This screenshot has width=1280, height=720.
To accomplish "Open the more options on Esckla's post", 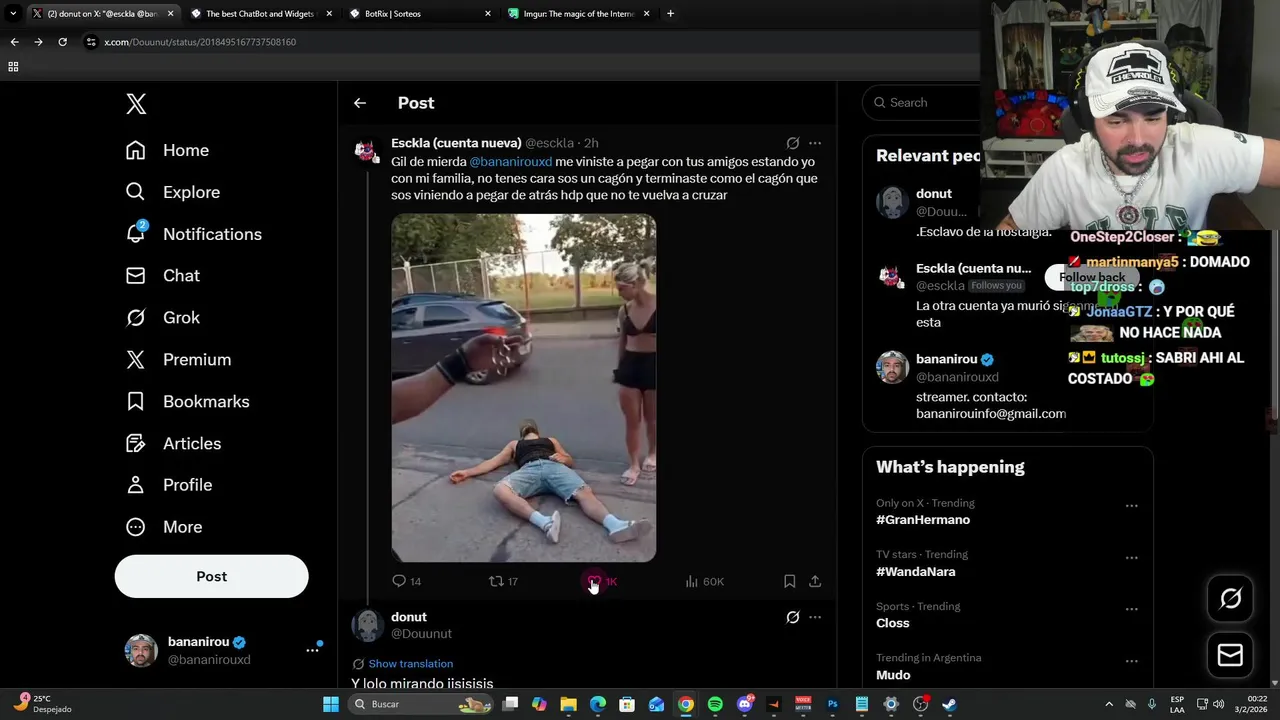I will coord(815,143).
